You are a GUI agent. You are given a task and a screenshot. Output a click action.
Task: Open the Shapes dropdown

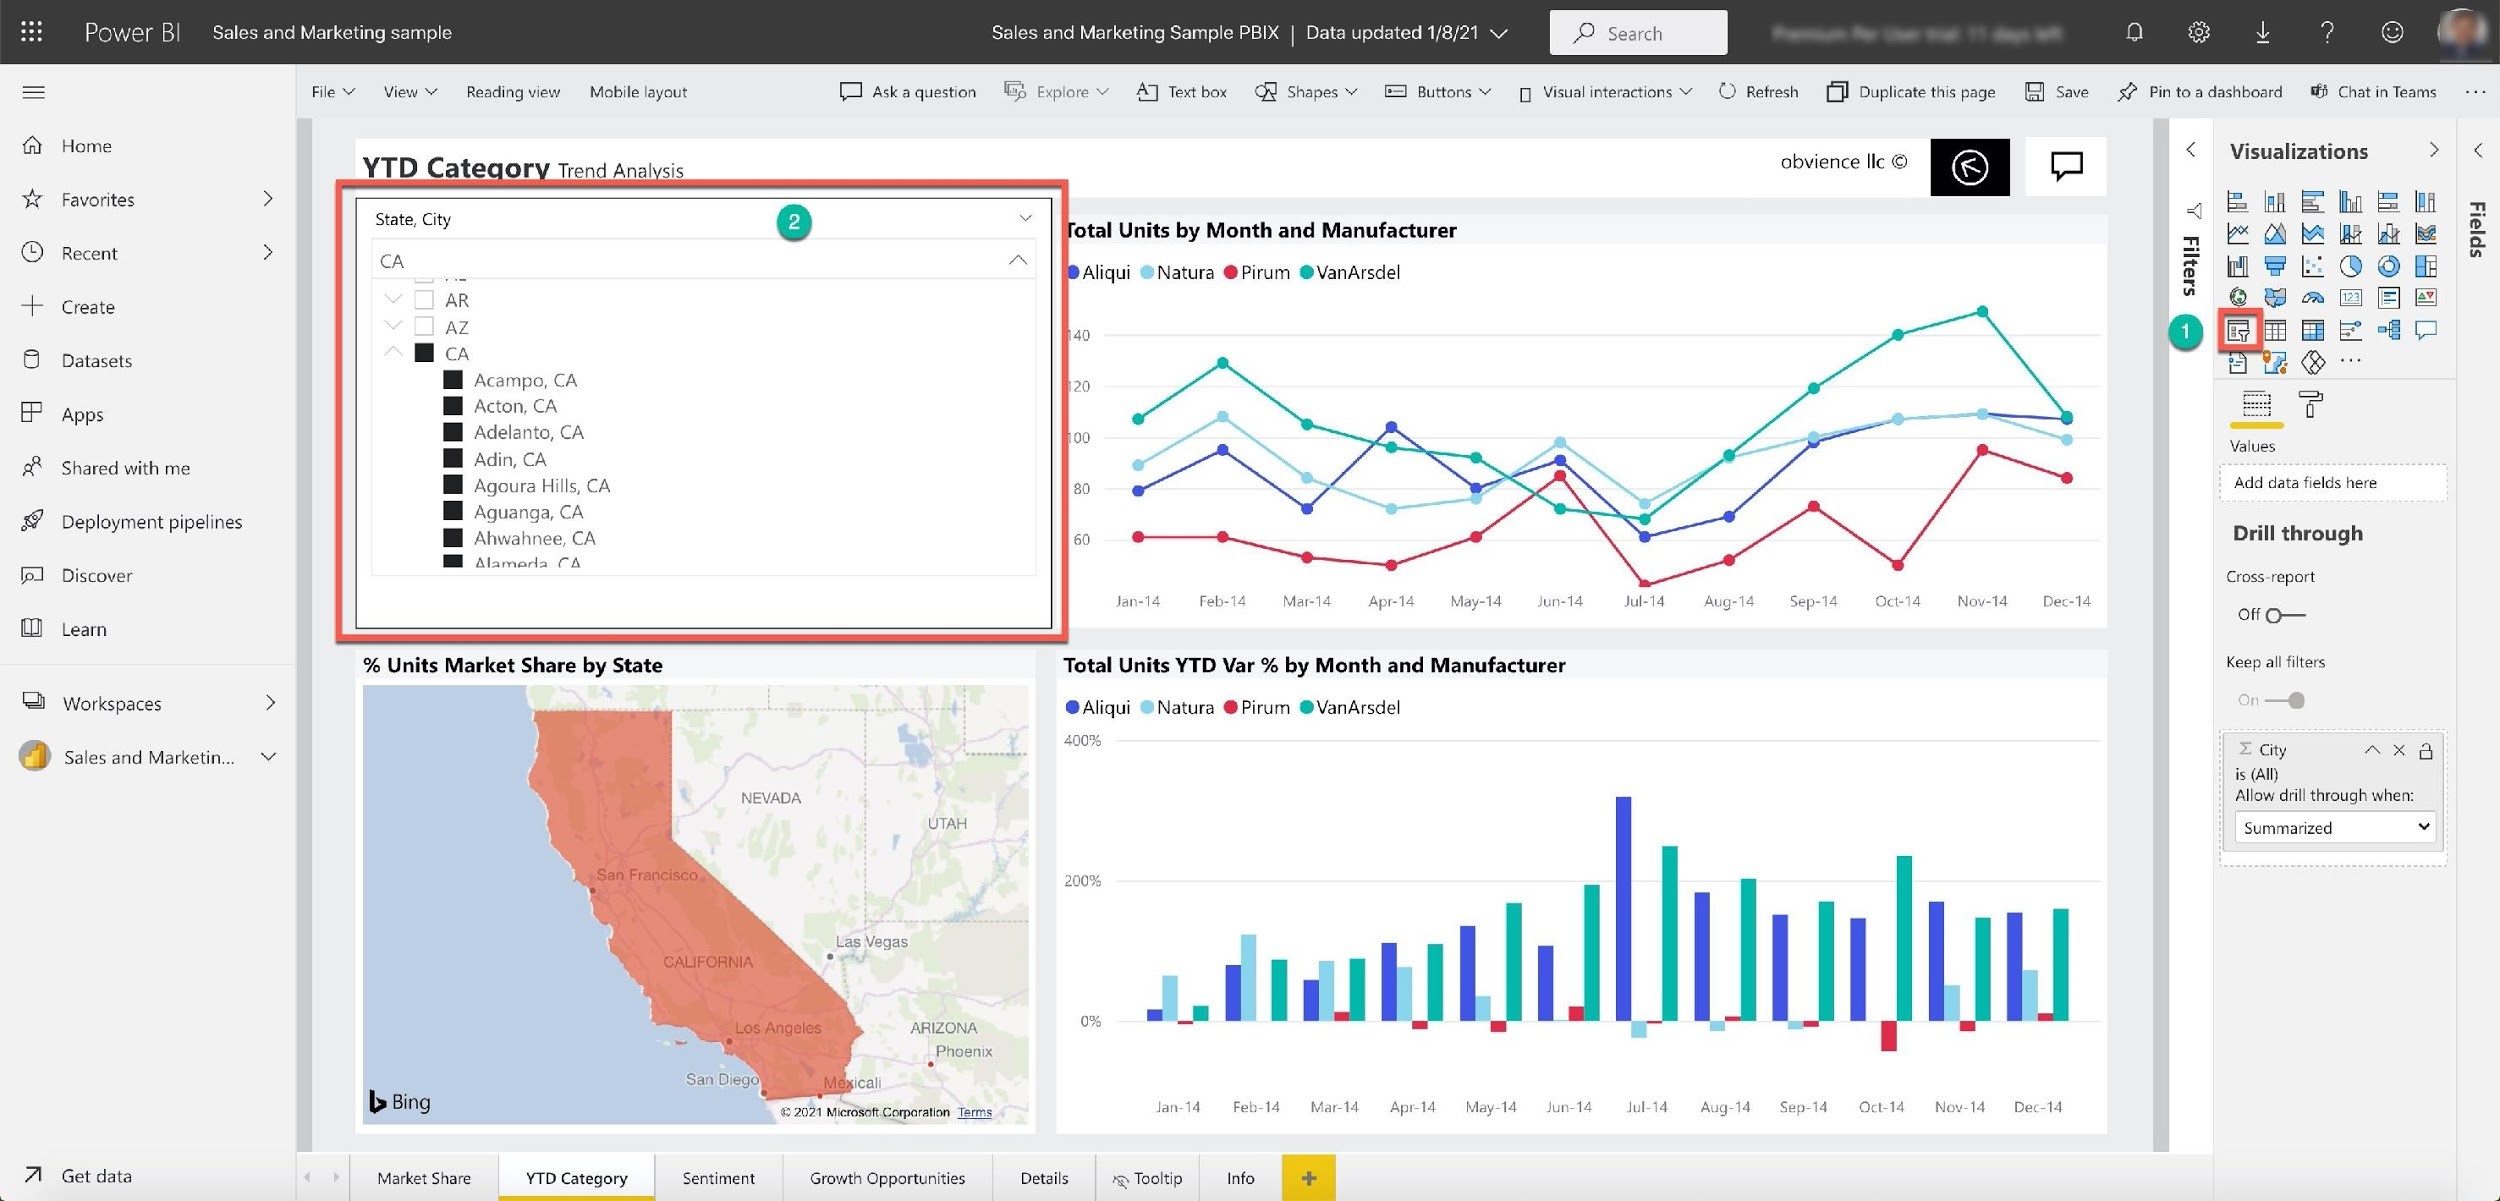[x=1306, y=92]
